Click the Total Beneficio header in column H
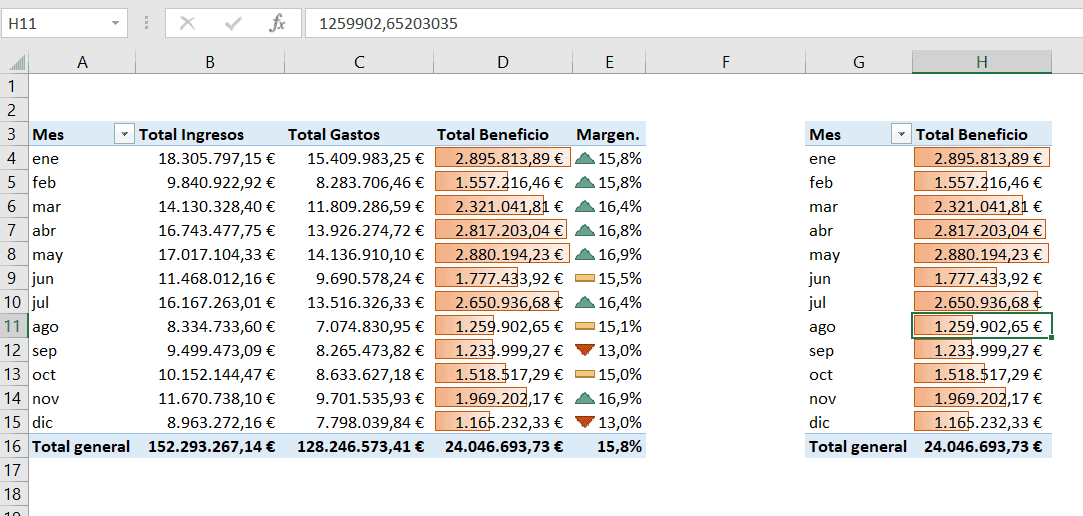Screen dimensions: 1083x516 click(982, 134)
